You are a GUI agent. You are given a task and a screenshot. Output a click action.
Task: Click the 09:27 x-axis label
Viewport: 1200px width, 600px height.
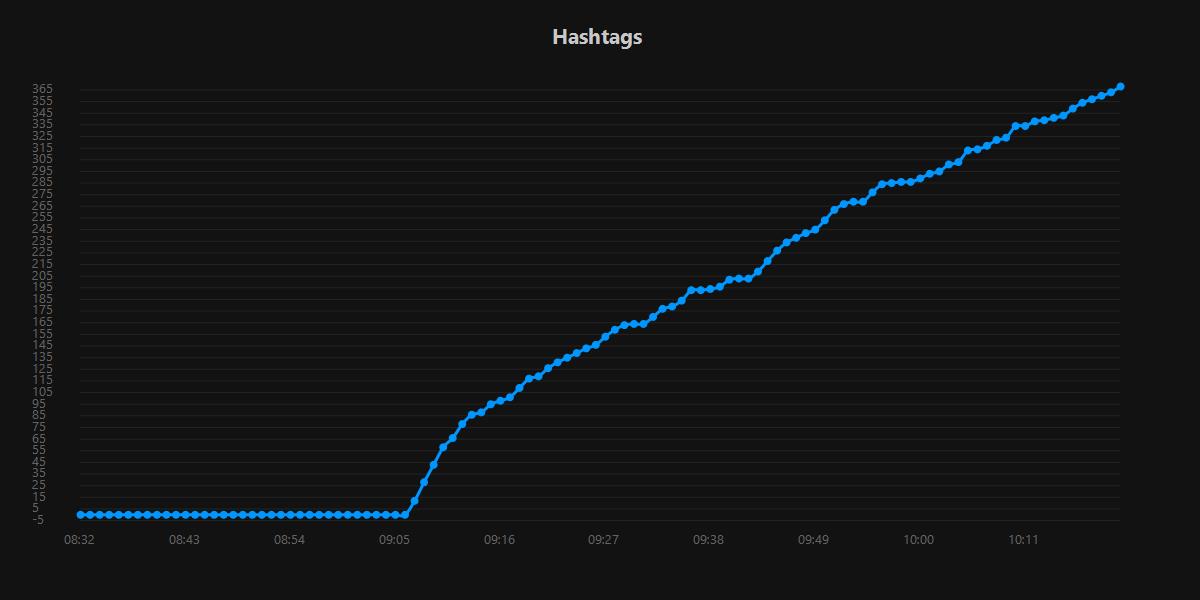click(605, 538)
